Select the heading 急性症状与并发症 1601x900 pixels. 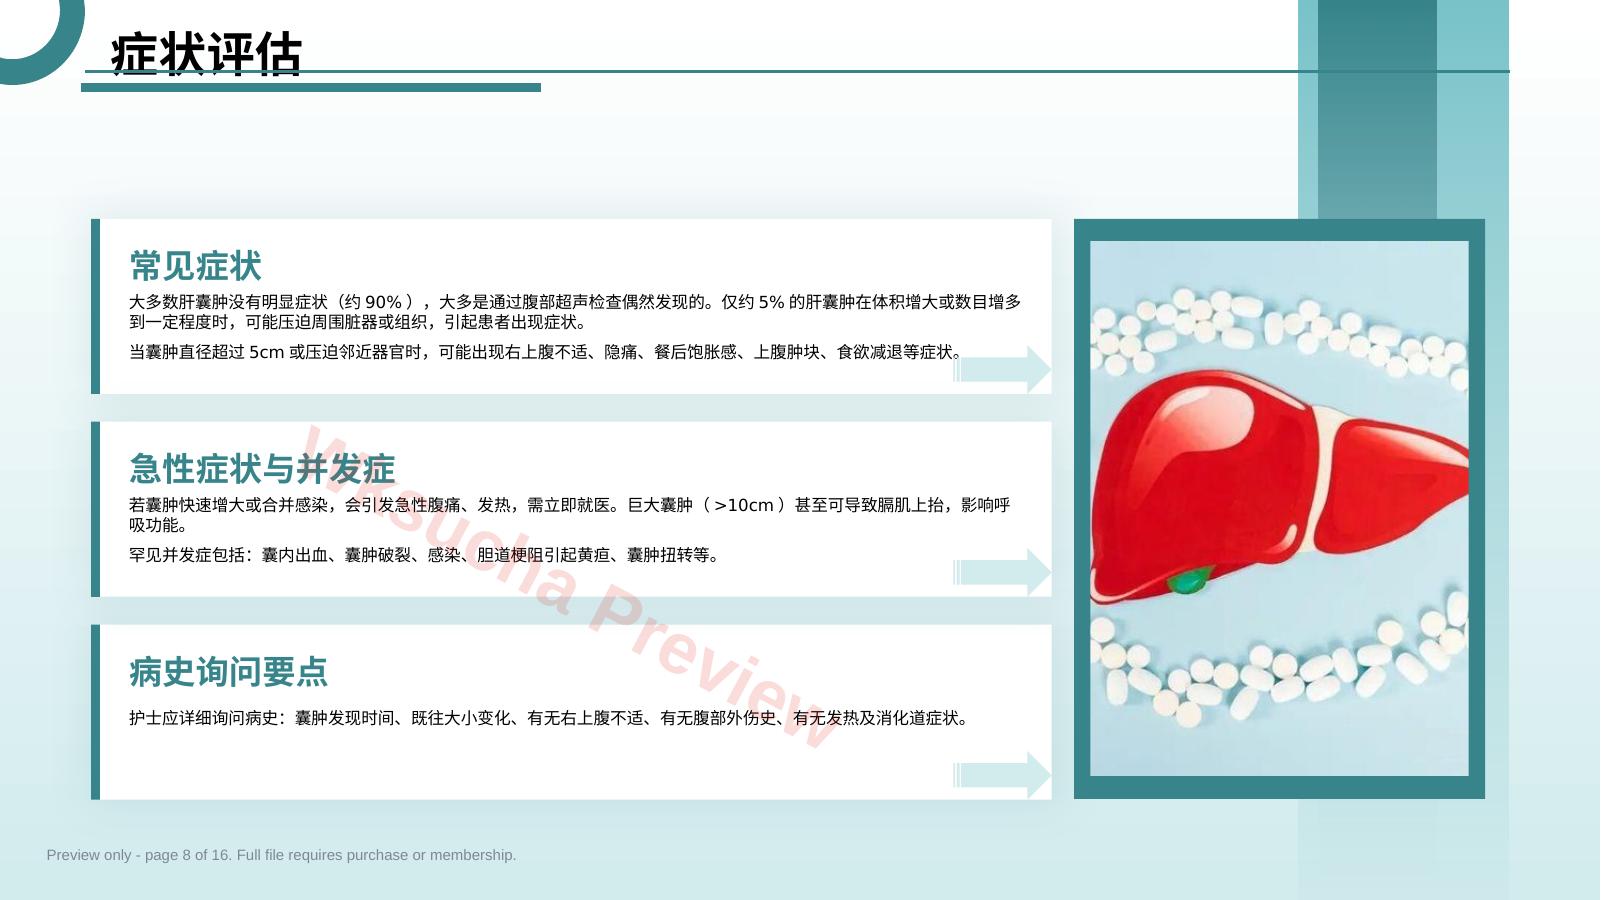[262, 468]
